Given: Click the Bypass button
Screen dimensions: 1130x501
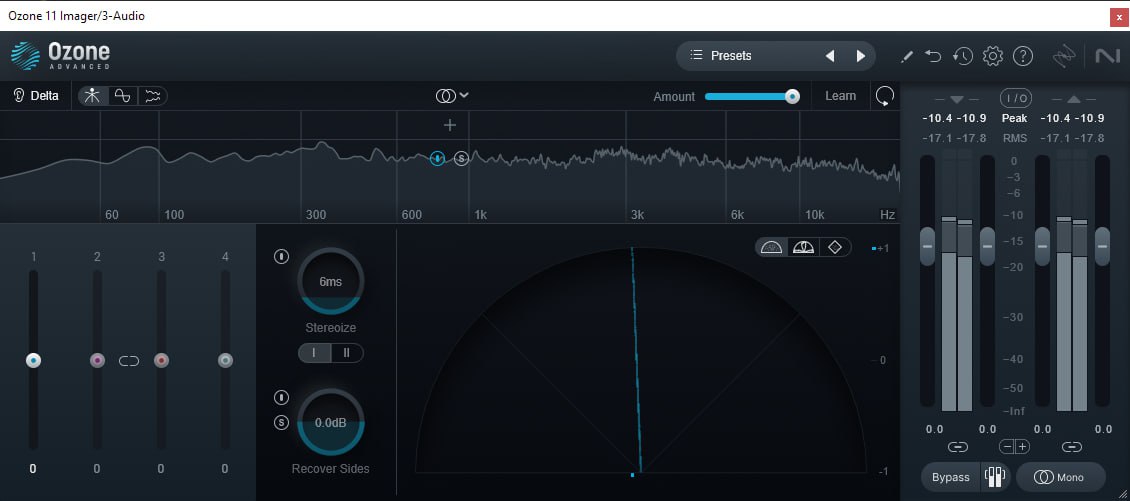Looking at the screenshot, I should click(x=950, y=477).
